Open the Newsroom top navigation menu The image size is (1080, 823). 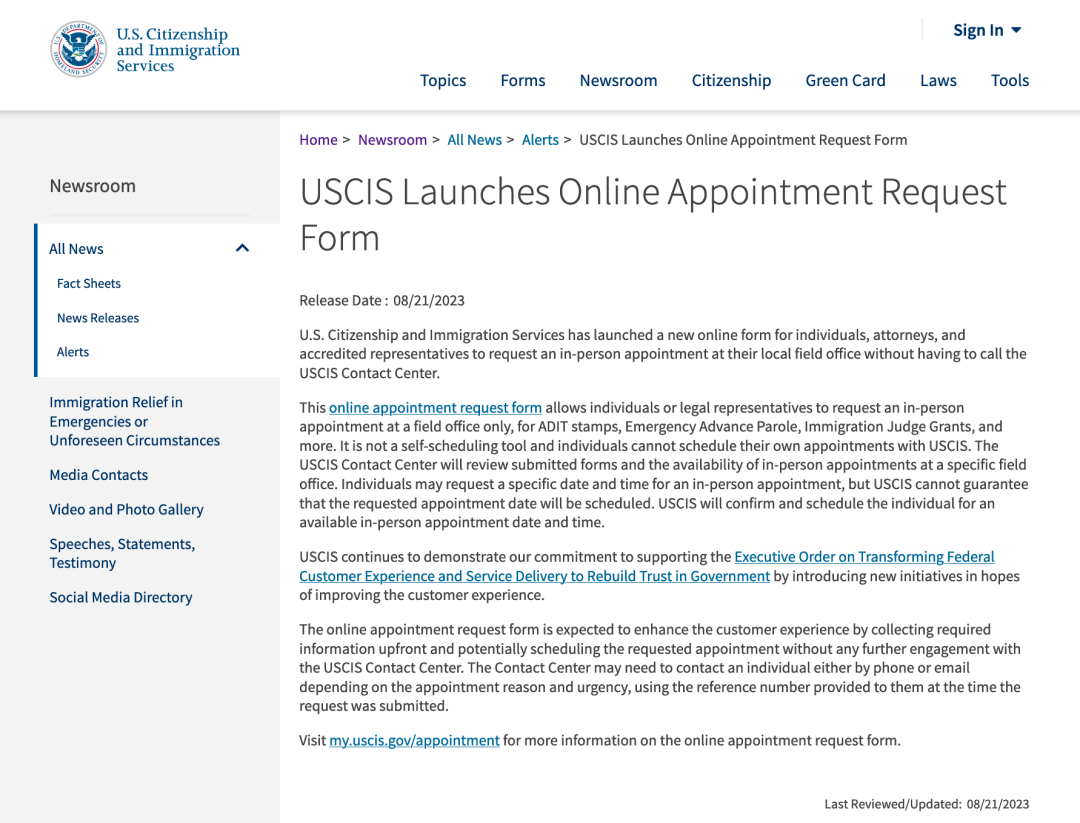[619, 81]
